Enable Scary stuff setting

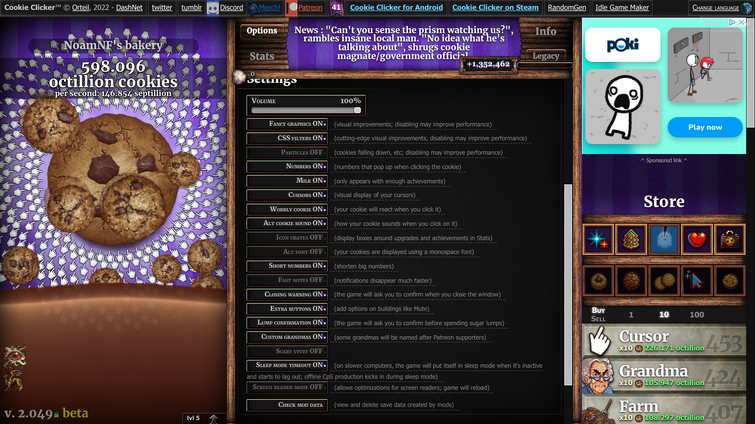(x=287, y=351)
